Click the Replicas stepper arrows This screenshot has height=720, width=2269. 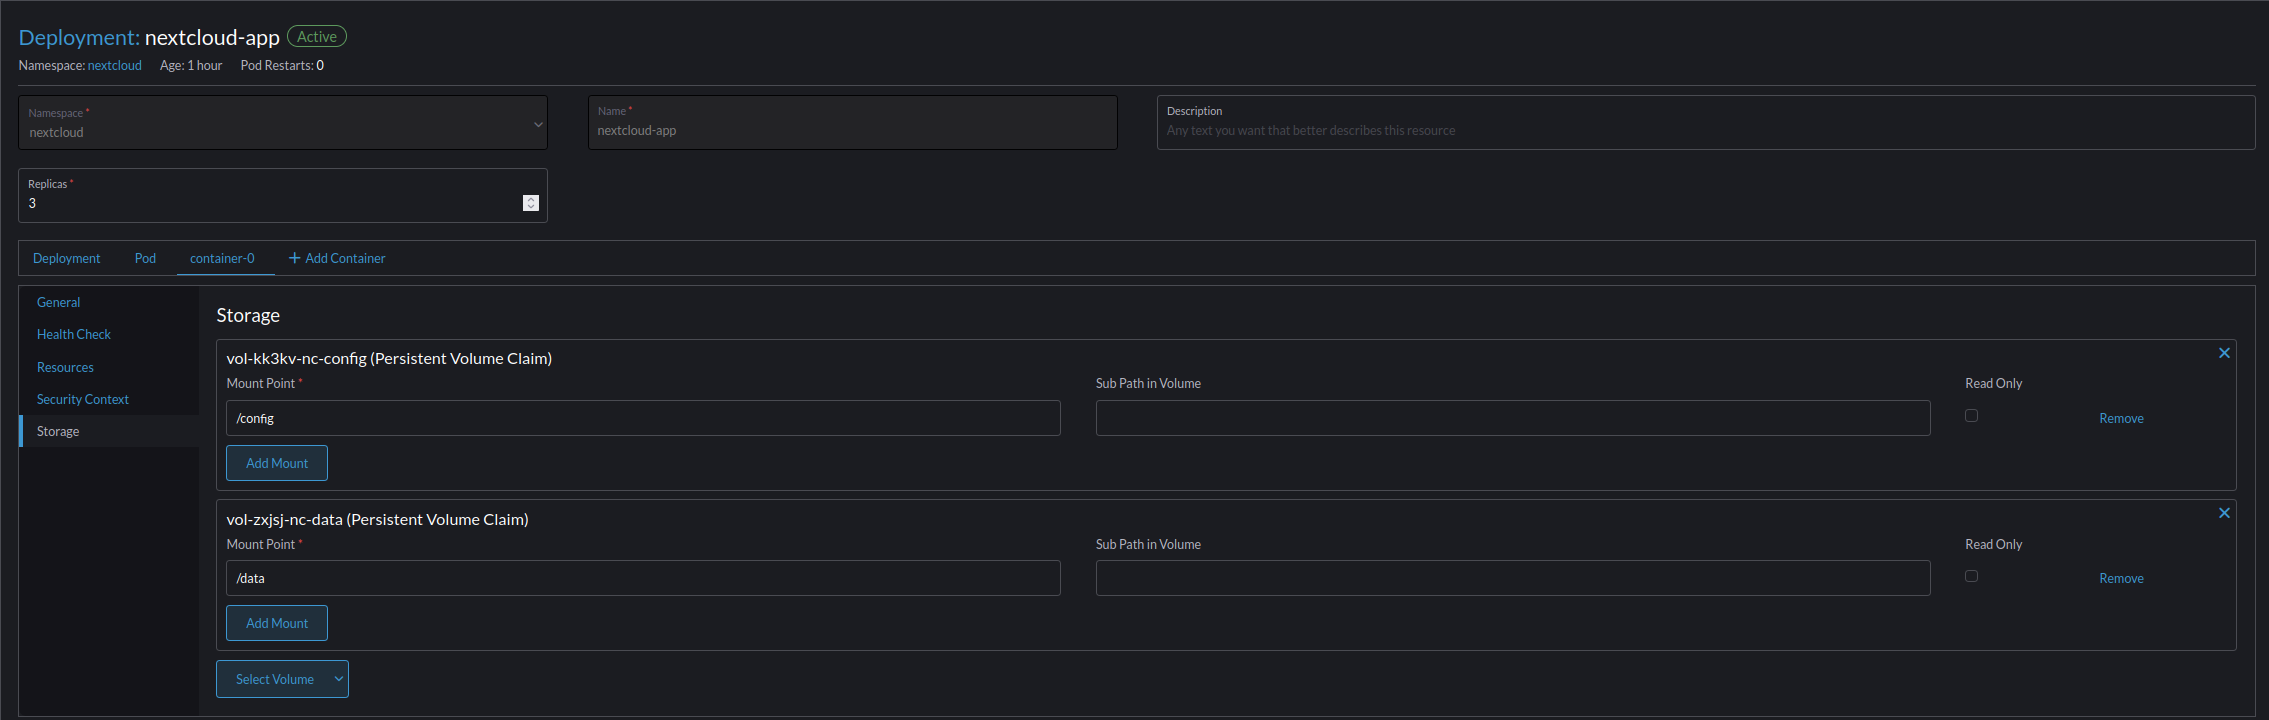pyautogui.click(x=531, y=203)
